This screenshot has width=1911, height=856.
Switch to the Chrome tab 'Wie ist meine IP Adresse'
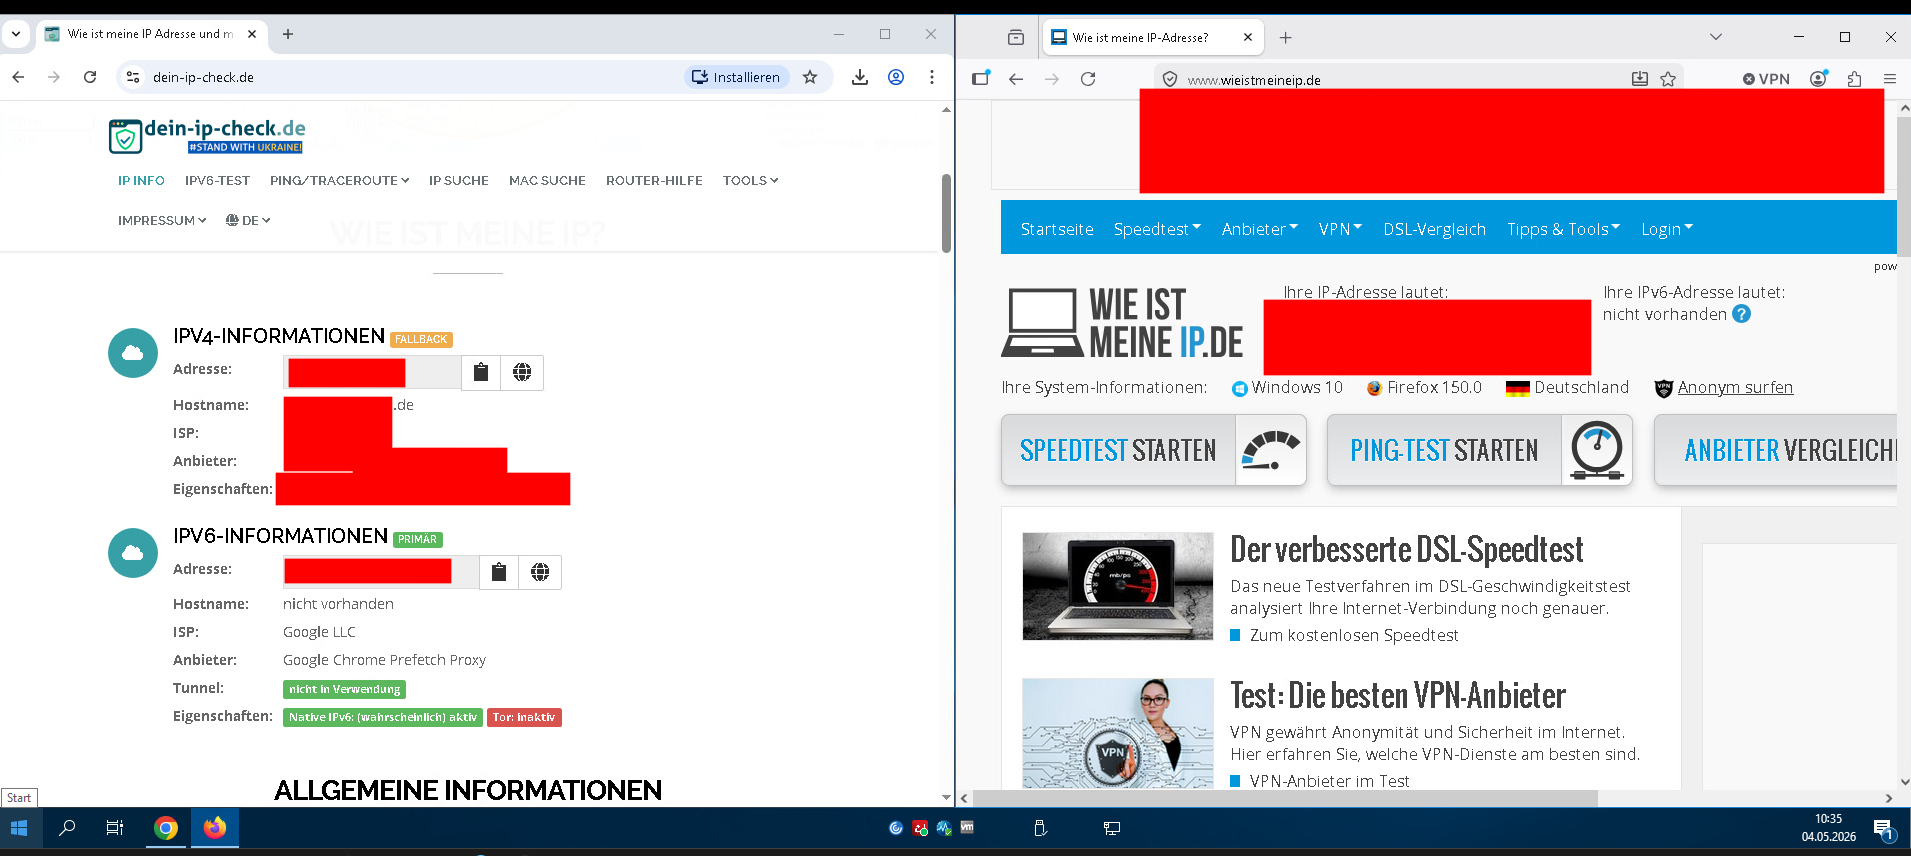[x=150, y=34]
